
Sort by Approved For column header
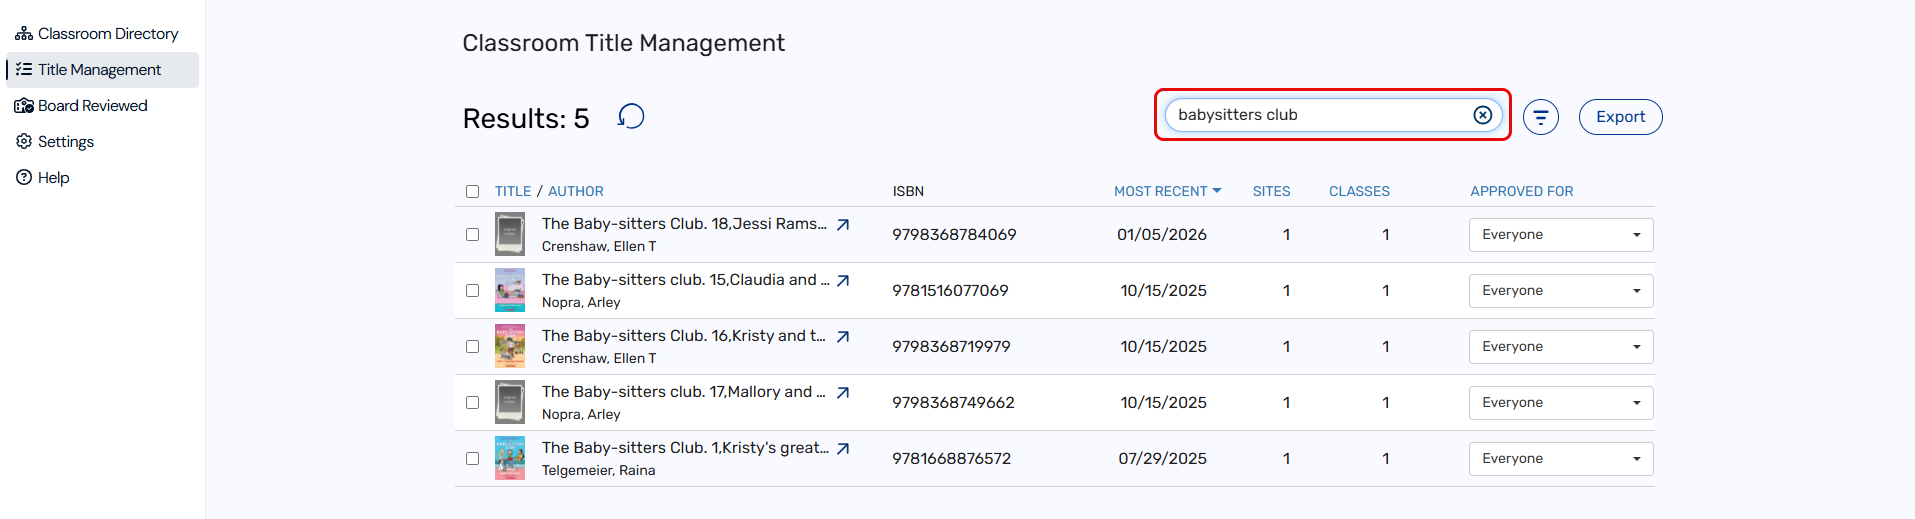[x=1521, y=191]
